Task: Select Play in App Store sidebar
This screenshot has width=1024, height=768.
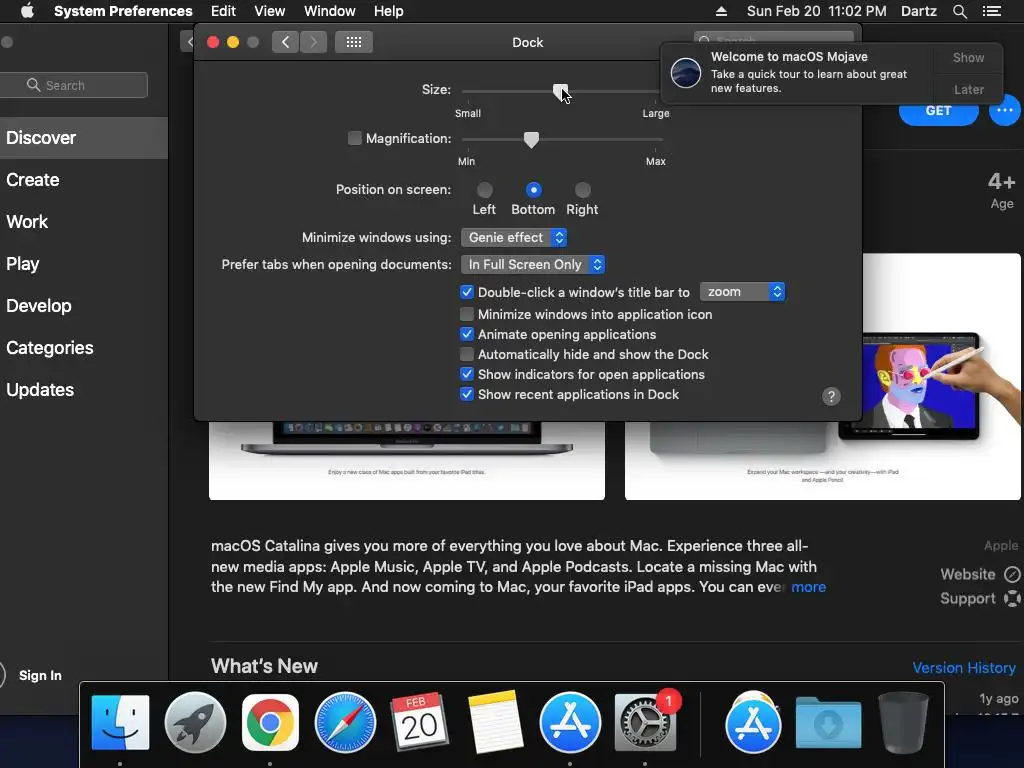Action: point(84,264)
